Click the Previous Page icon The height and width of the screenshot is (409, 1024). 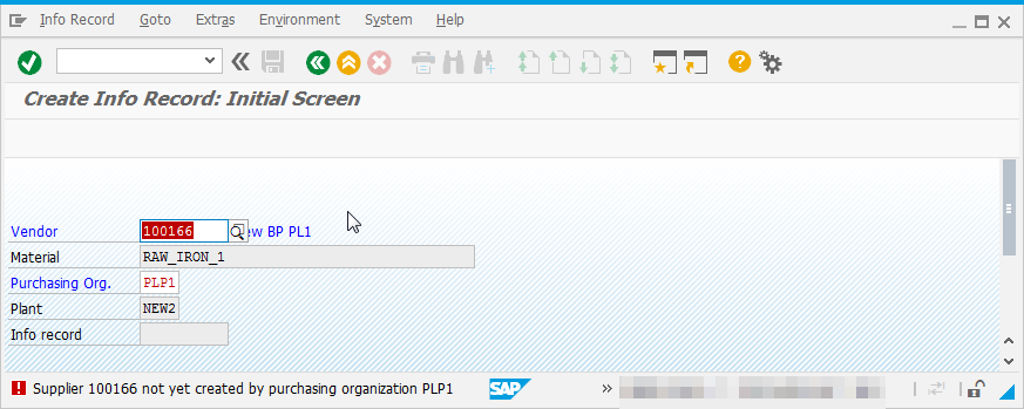pyautogui.click(x=559, y=63)
